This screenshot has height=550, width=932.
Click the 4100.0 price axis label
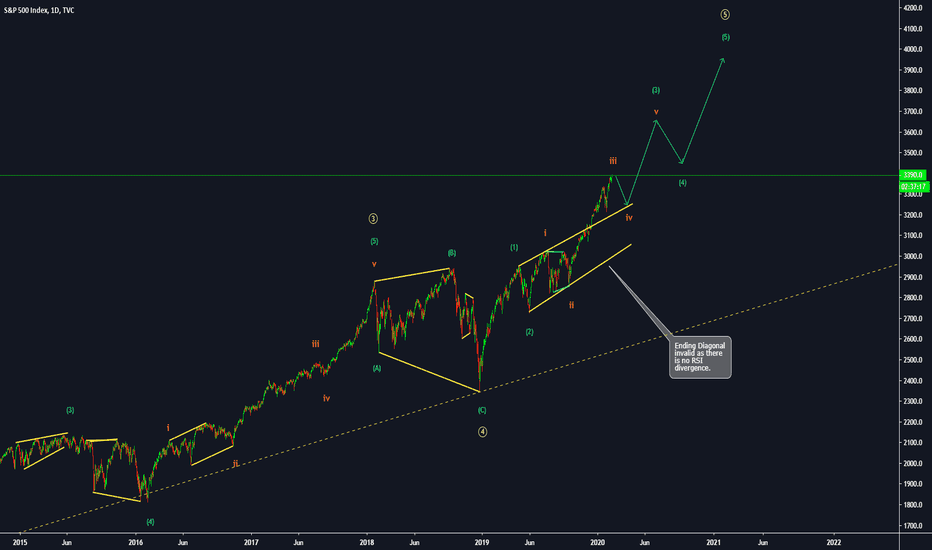(913, 29)
